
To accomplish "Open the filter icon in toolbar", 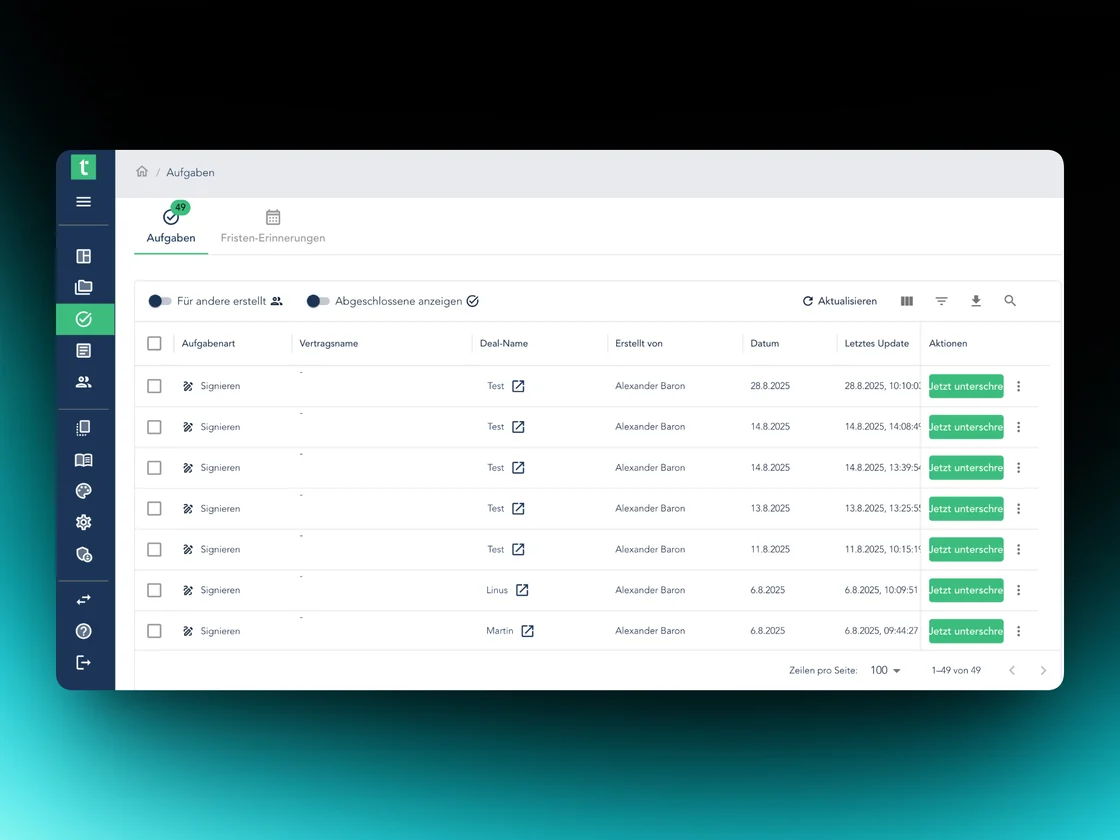I will tap(941, 301).
